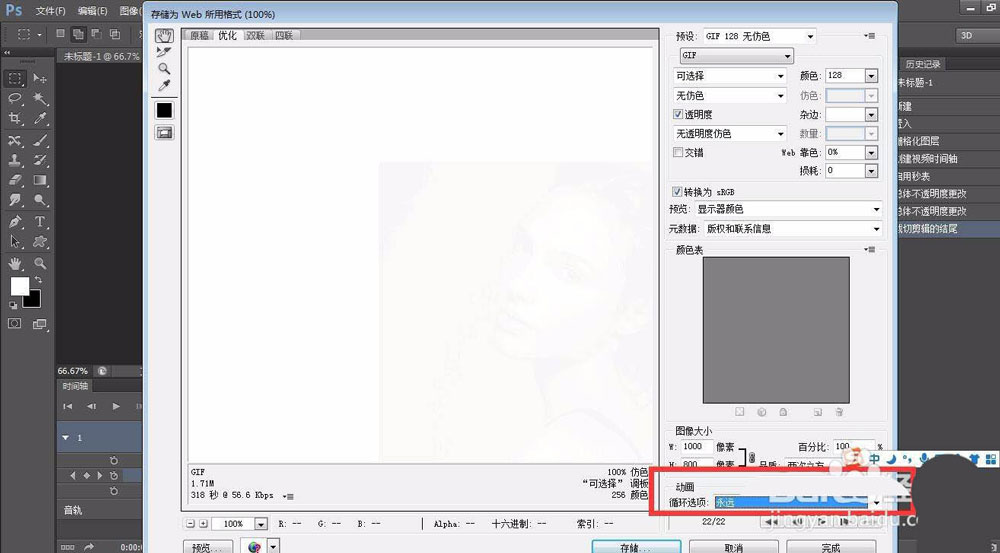
Task: Select the Eraser tool
Action: 15,181
